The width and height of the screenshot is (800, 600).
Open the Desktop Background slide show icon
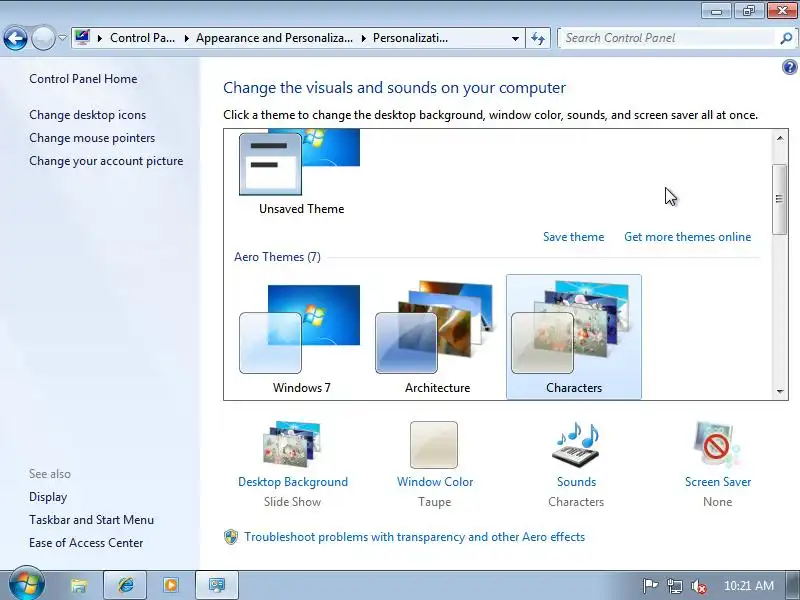(292, 445)
